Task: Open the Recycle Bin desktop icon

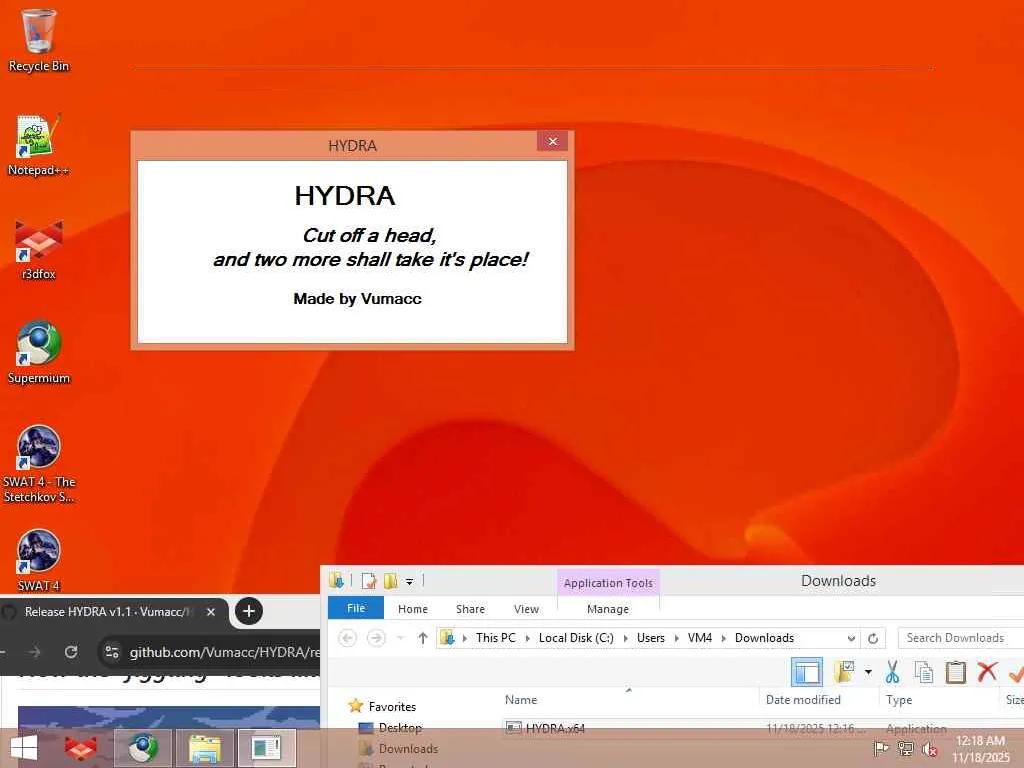Action: click(39, 40)
